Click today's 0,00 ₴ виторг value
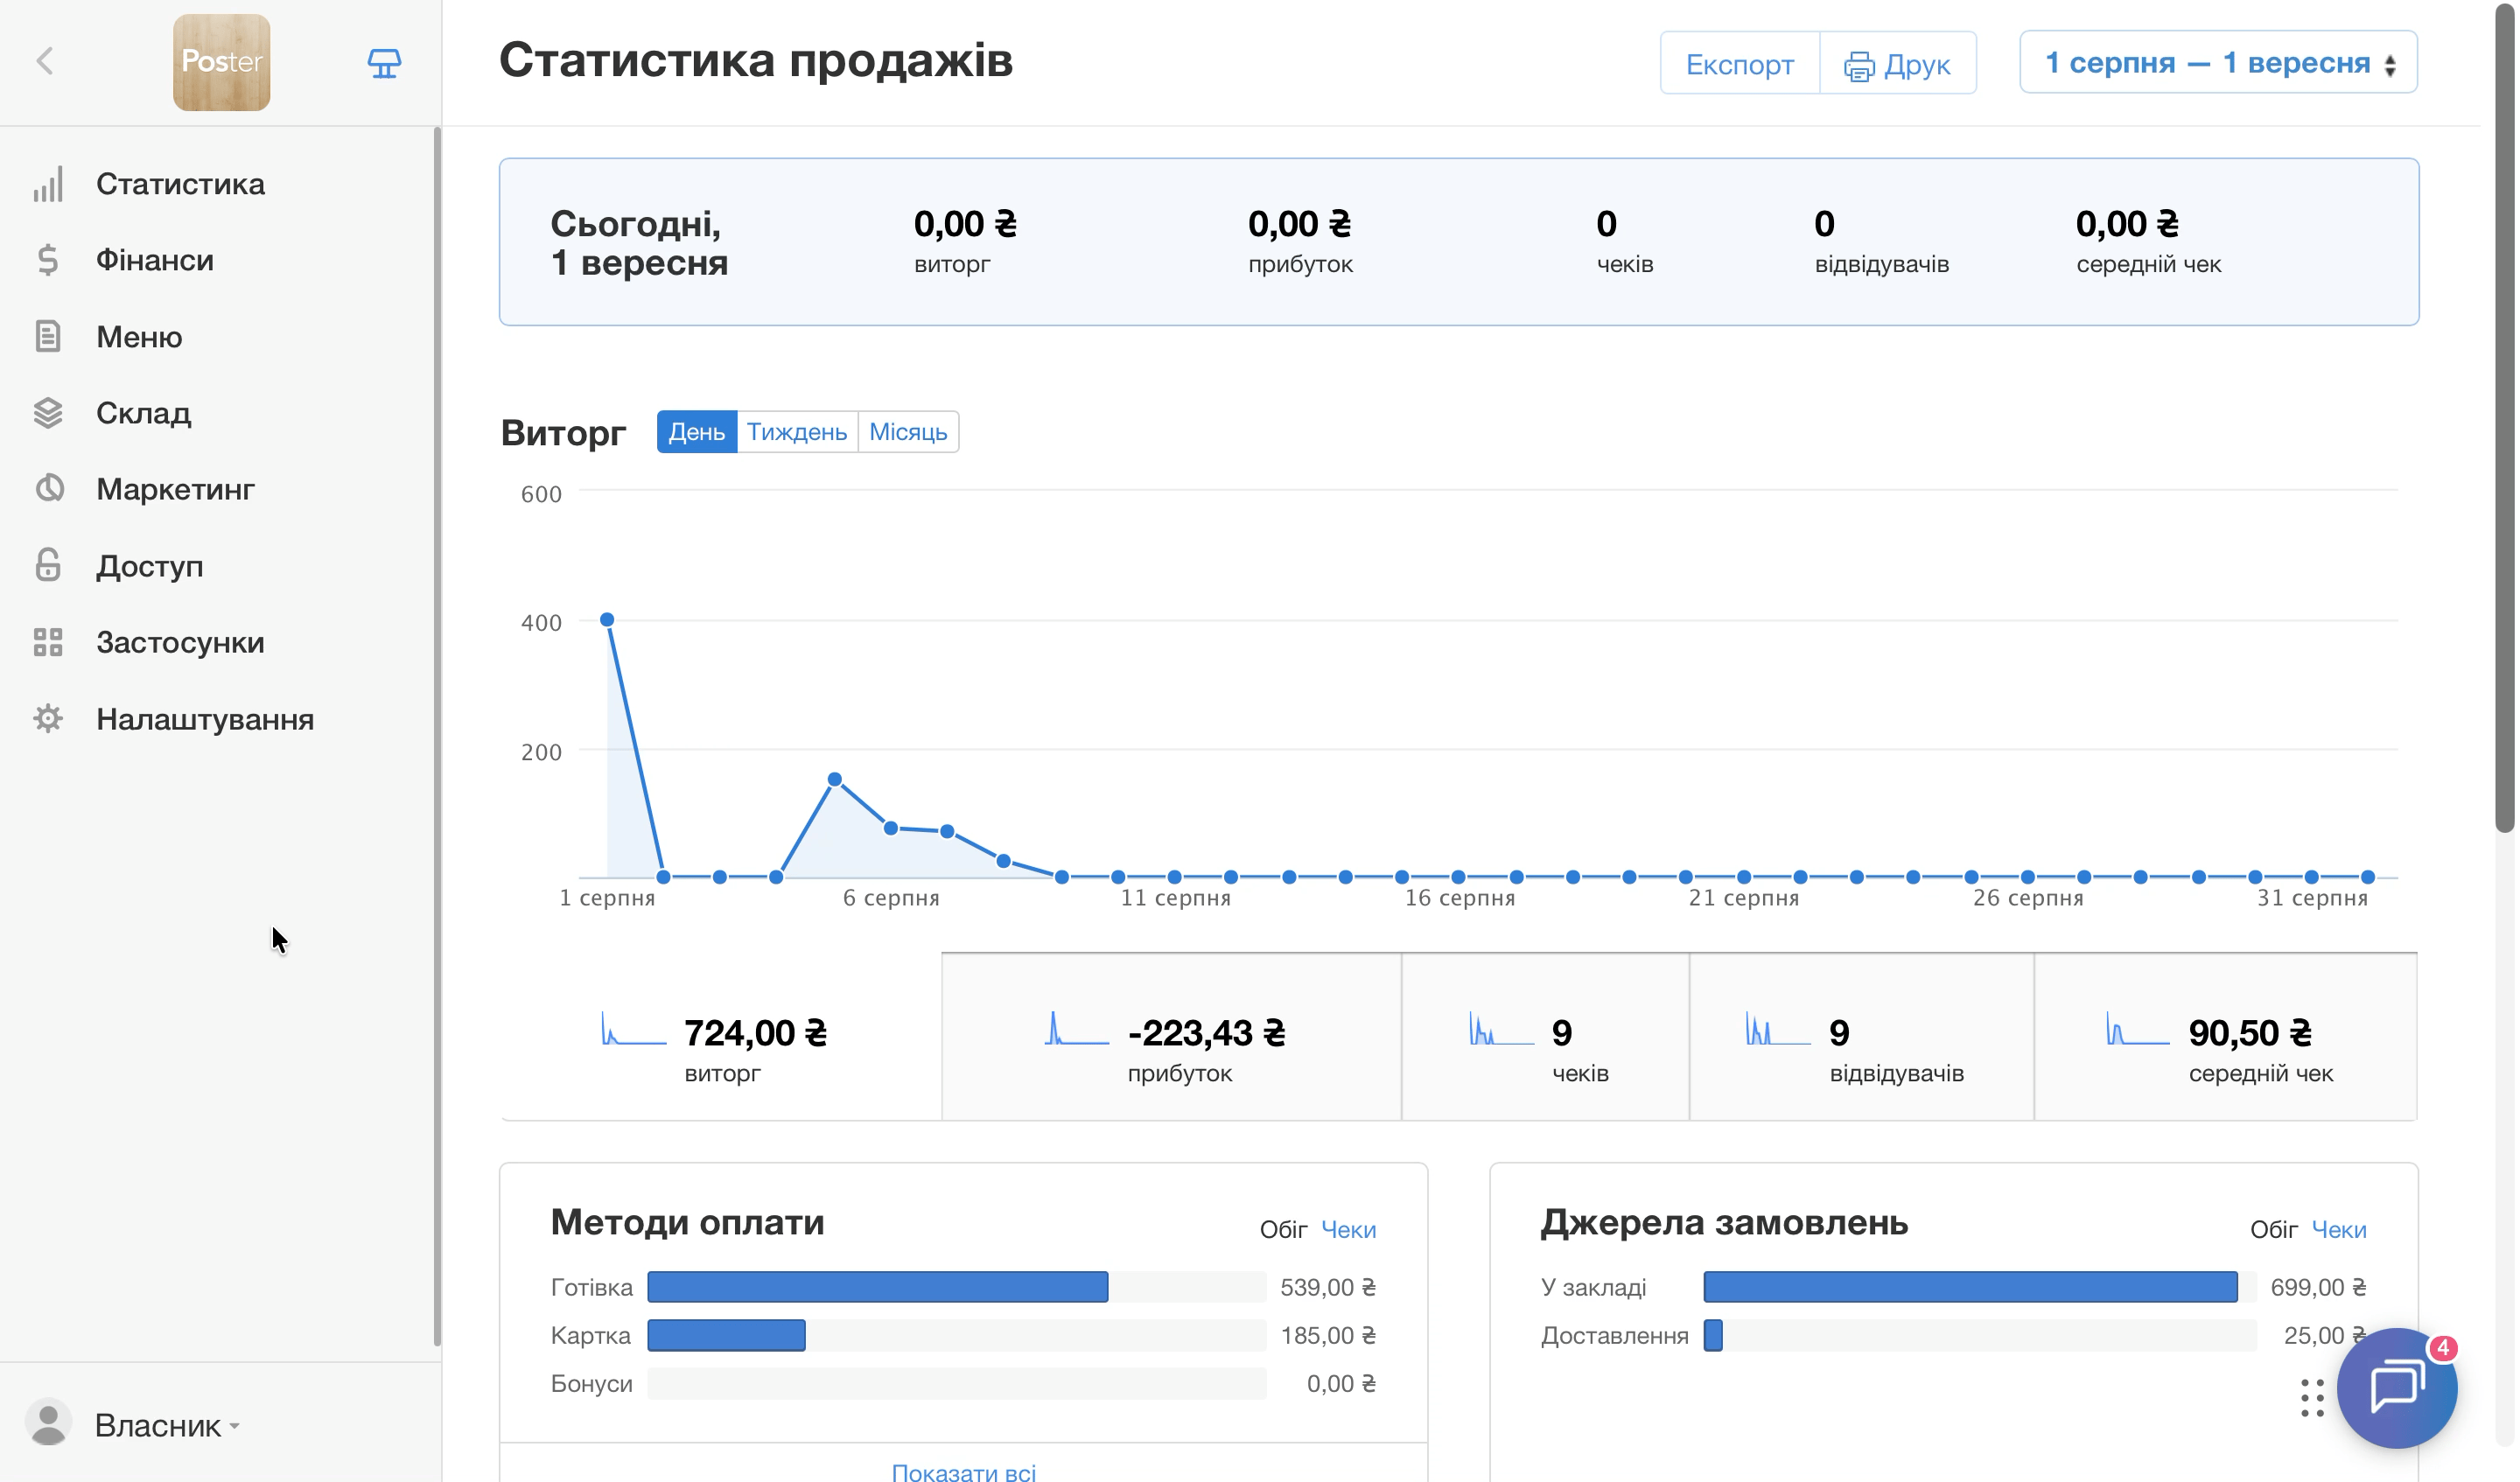The height and width of the screenshot is (1482, 2520). pos(964,224)
